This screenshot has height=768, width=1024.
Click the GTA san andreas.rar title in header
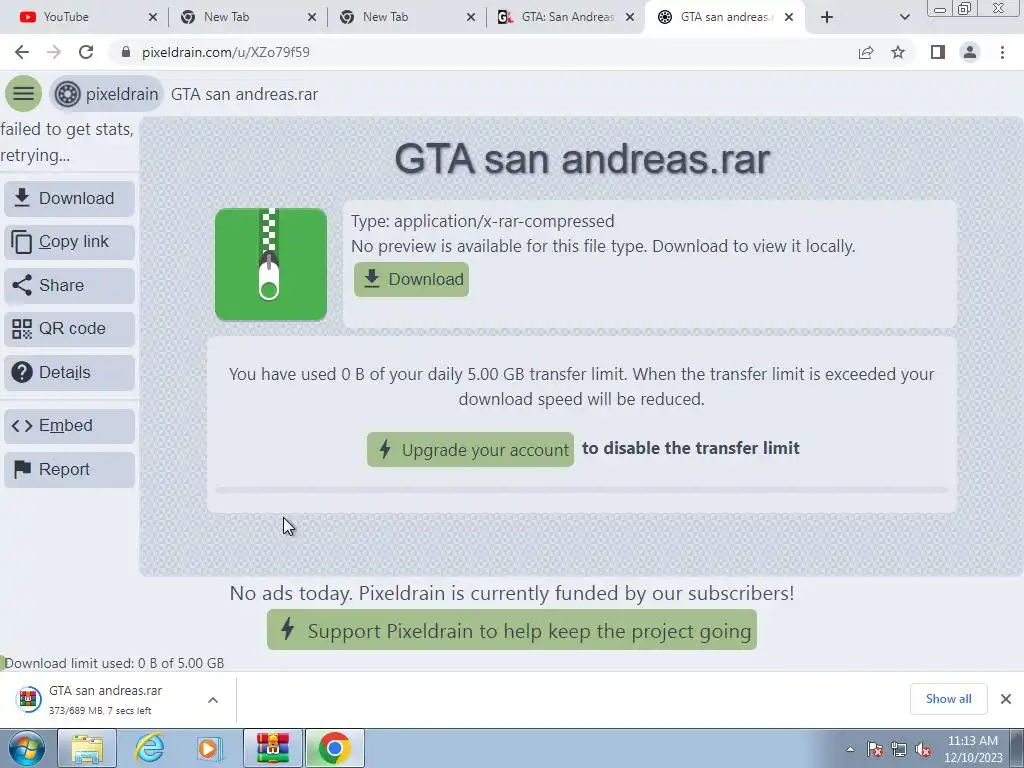point(244,94)
